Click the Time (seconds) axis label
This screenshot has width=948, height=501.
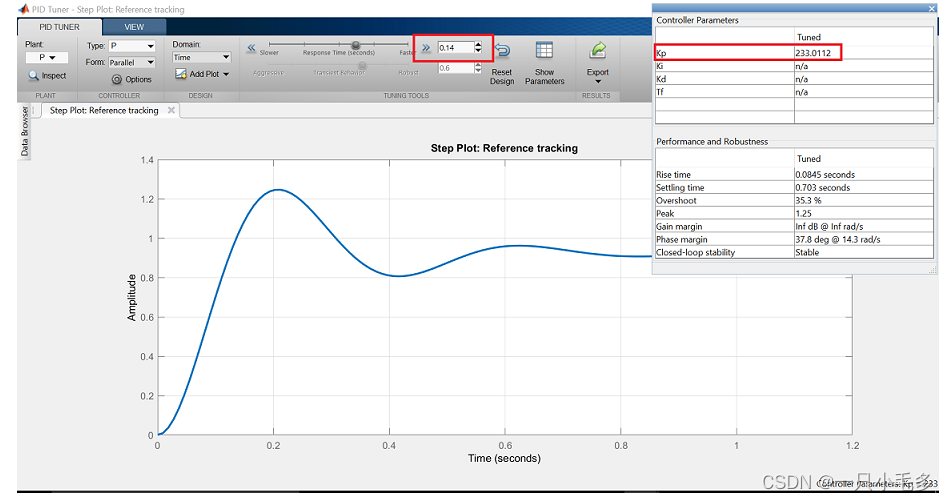[x=504, y=458]
